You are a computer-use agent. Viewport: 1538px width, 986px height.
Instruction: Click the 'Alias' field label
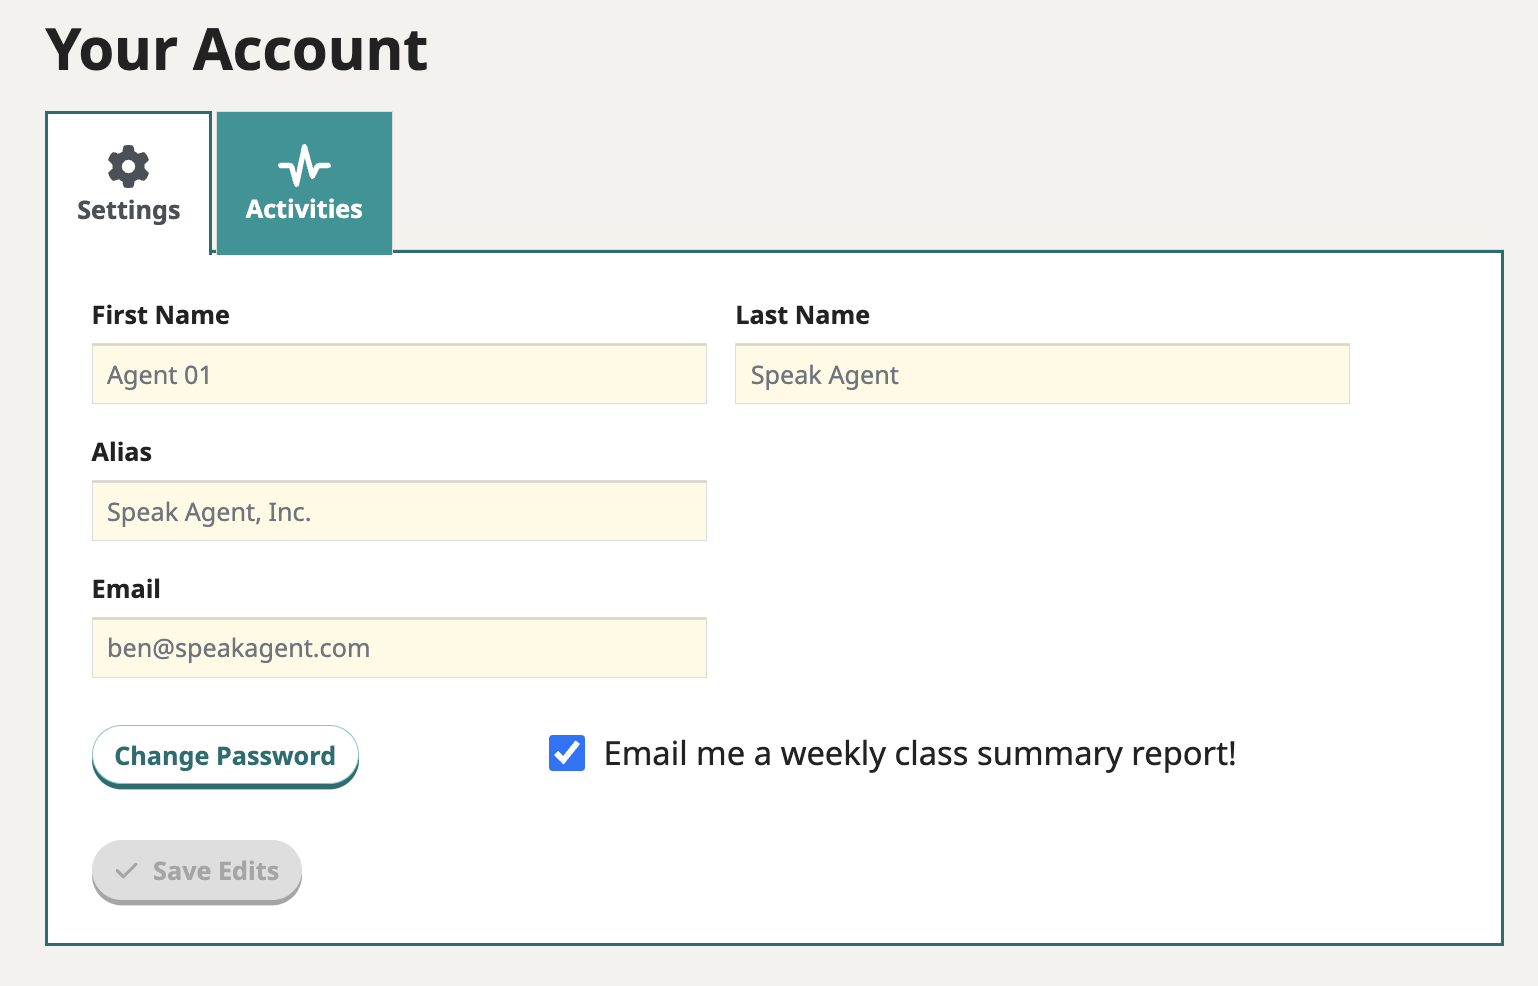tap(122, 452)
